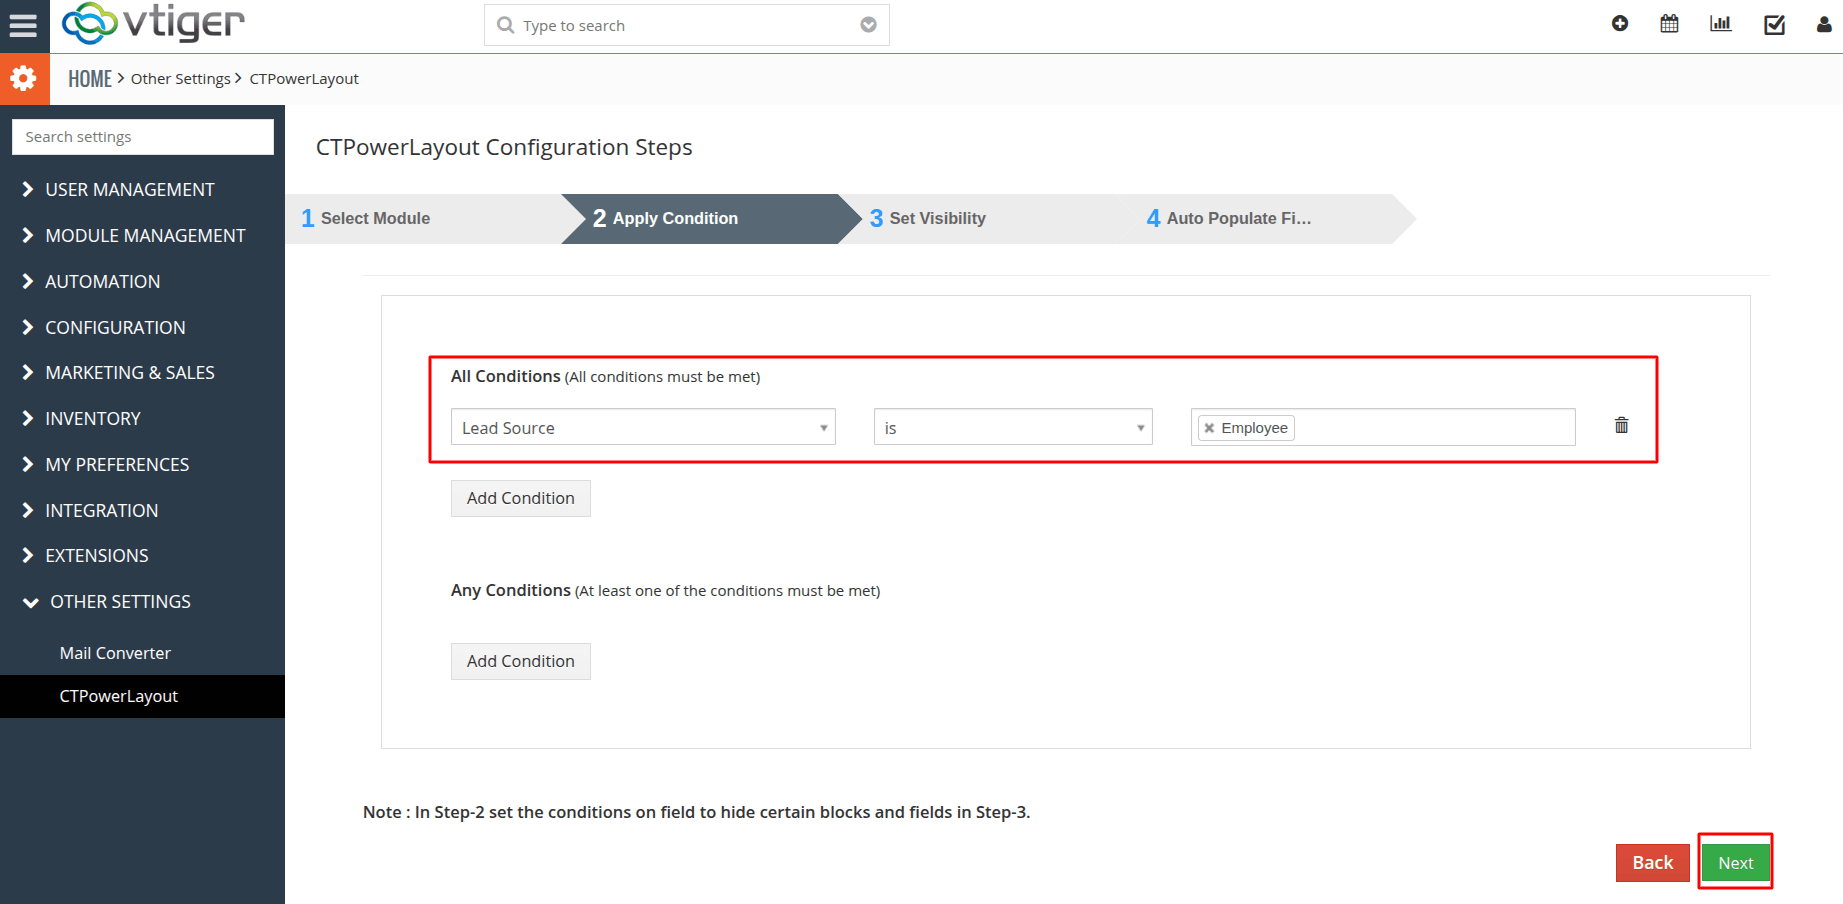
Task: Open the orange settings gear icon
Action: click(24, 78)
